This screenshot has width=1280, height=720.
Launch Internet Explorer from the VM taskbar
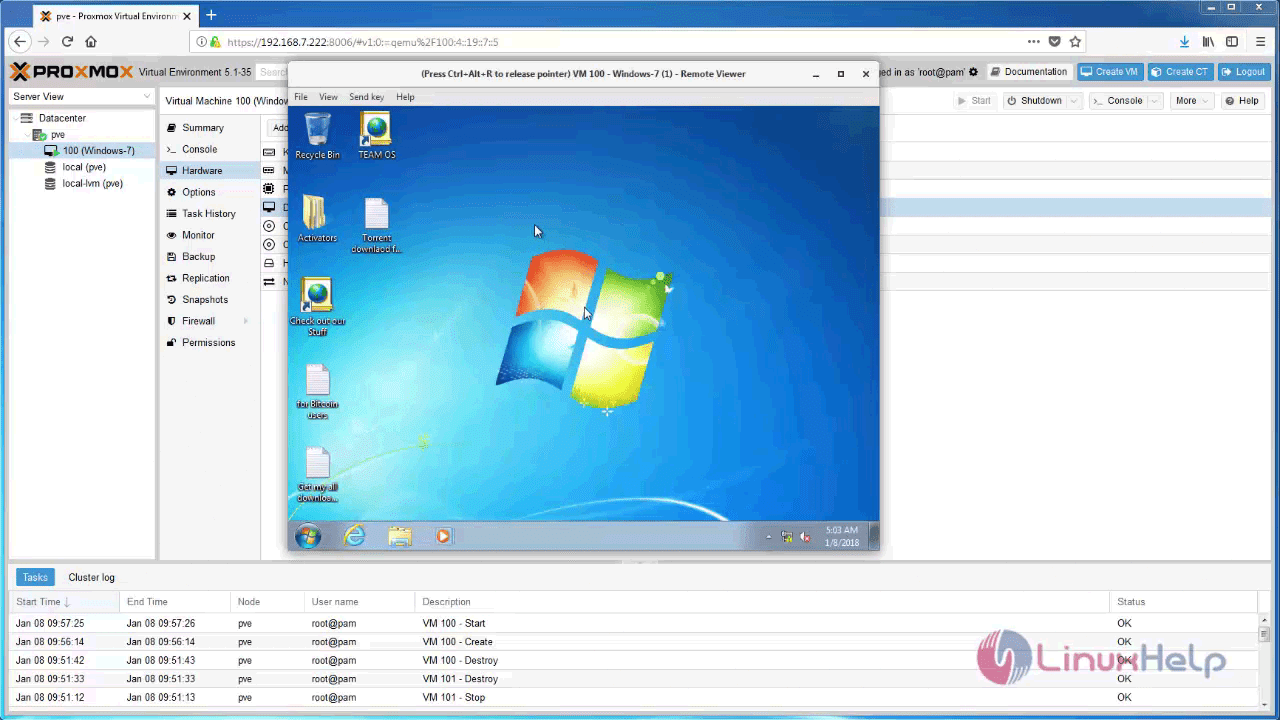tap(354, 536)
